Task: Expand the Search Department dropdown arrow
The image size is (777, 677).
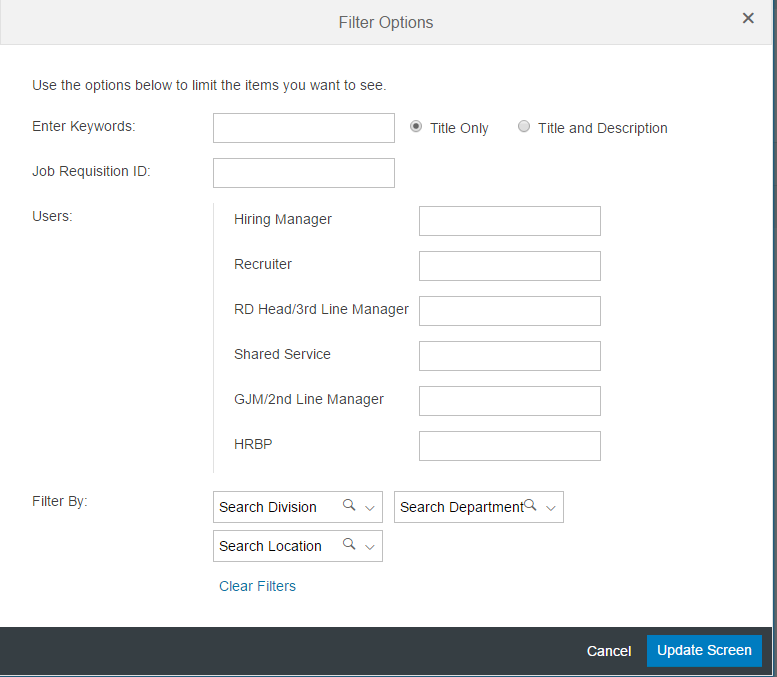Action: pyautogui.click(x=551, y=508)
